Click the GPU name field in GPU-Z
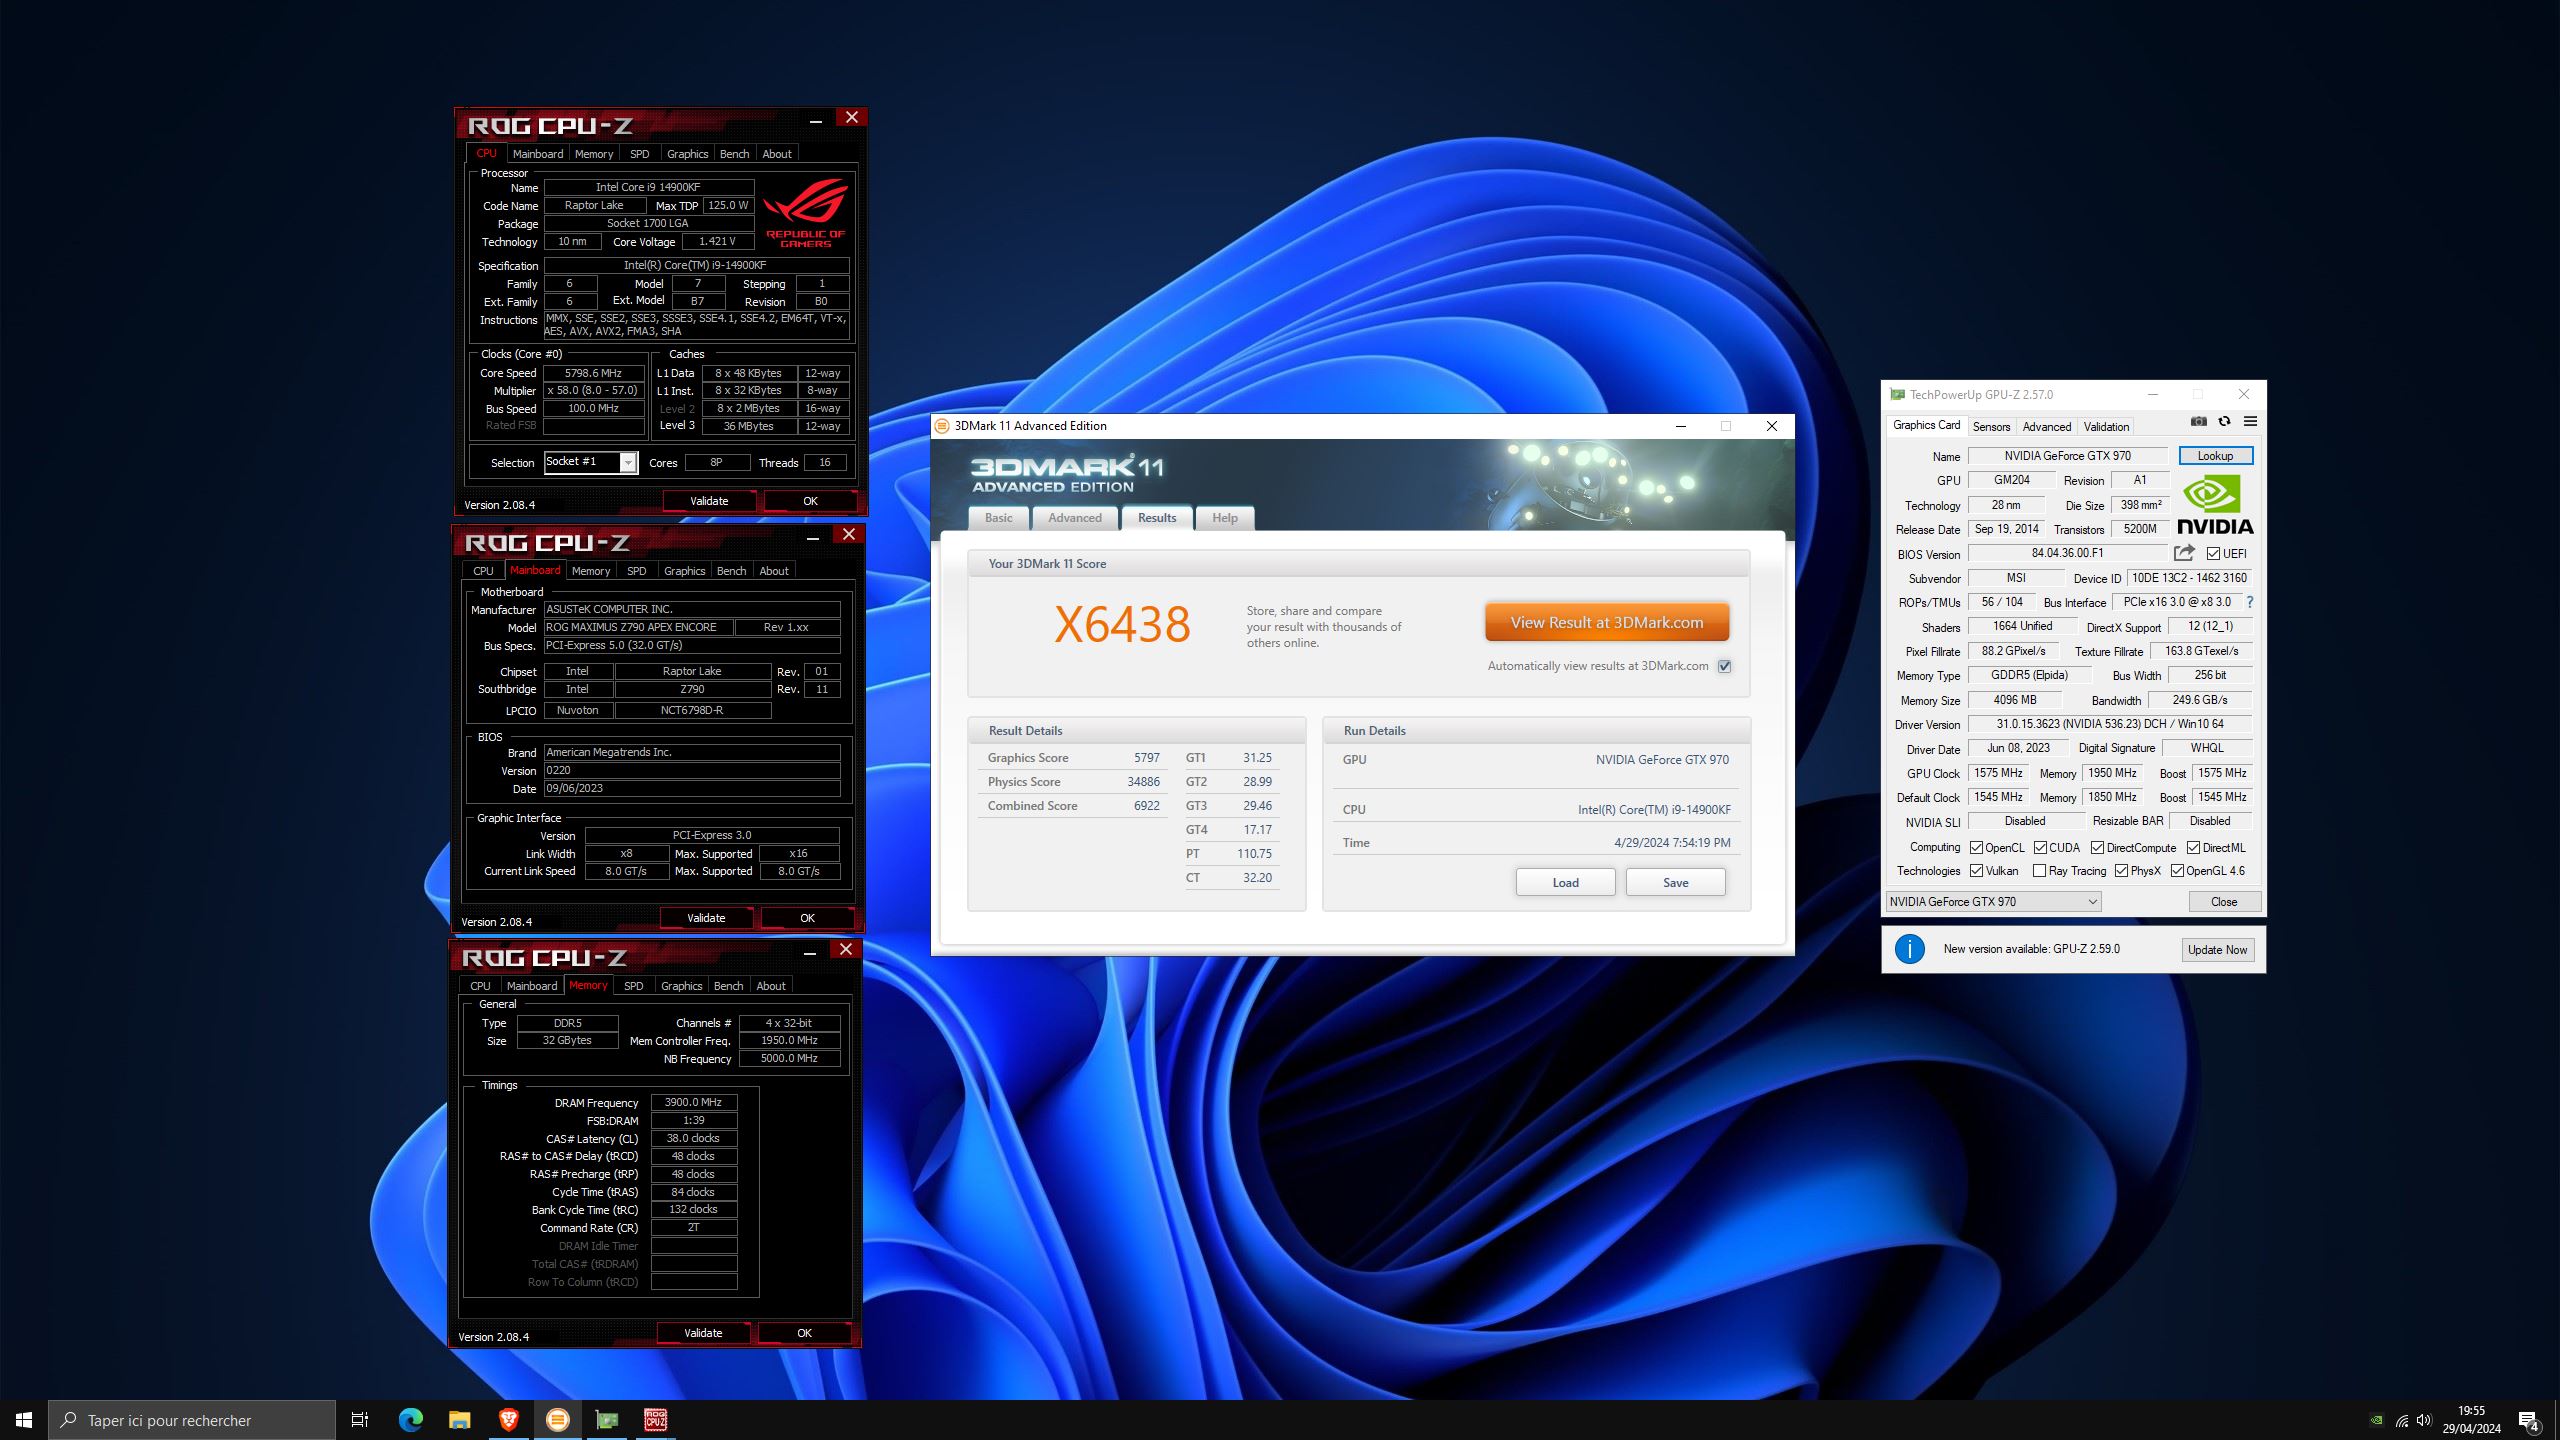 (2067, 456)
